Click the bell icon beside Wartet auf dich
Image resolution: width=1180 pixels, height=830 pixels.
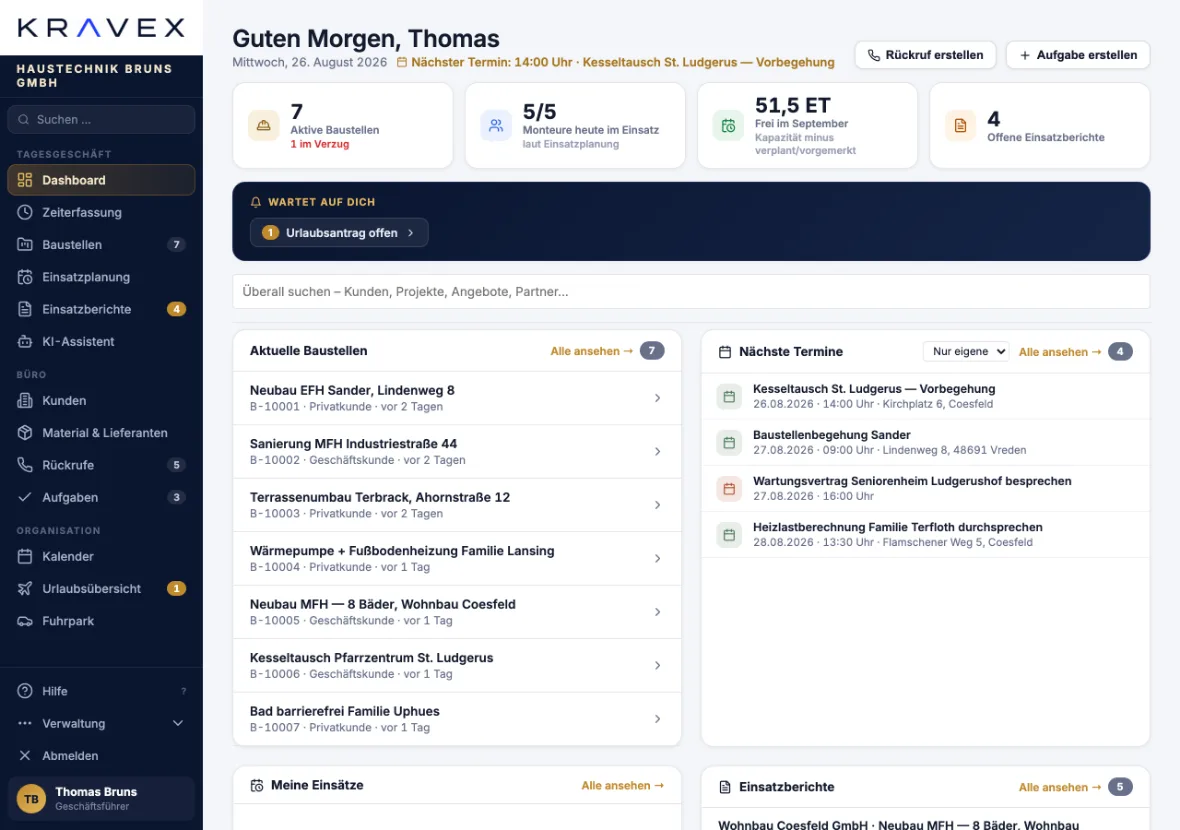(x=256, y=202)
